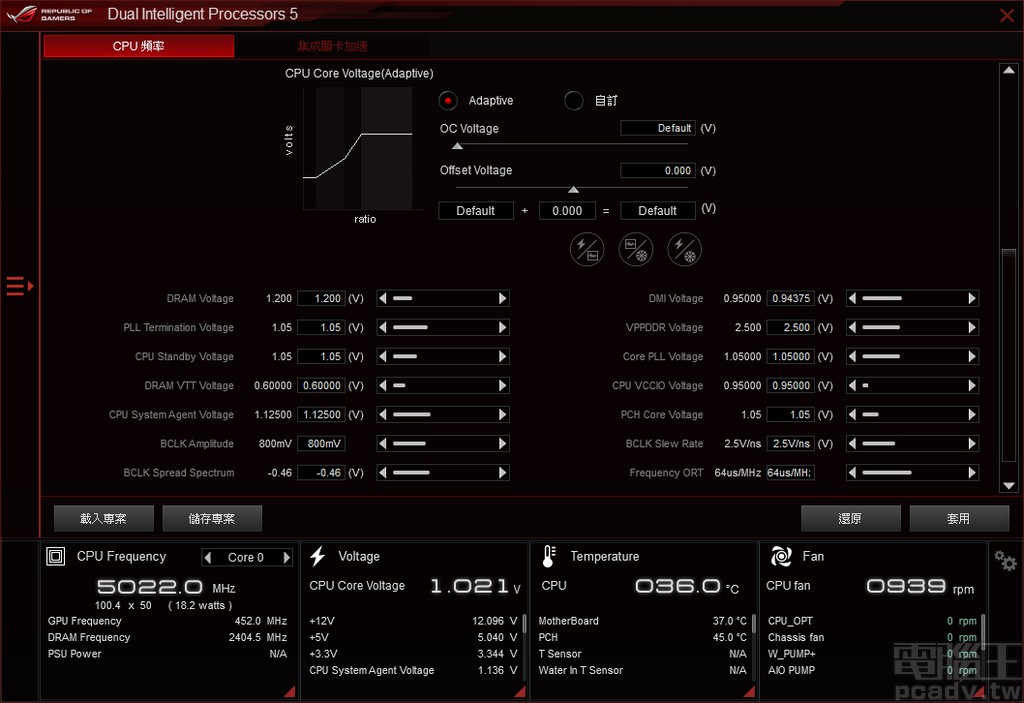The height and width of the screenshot is (703, 1024).
Task: Click the CPU Core Voltage 1.021 reading
Action: [x=475, y=586]
